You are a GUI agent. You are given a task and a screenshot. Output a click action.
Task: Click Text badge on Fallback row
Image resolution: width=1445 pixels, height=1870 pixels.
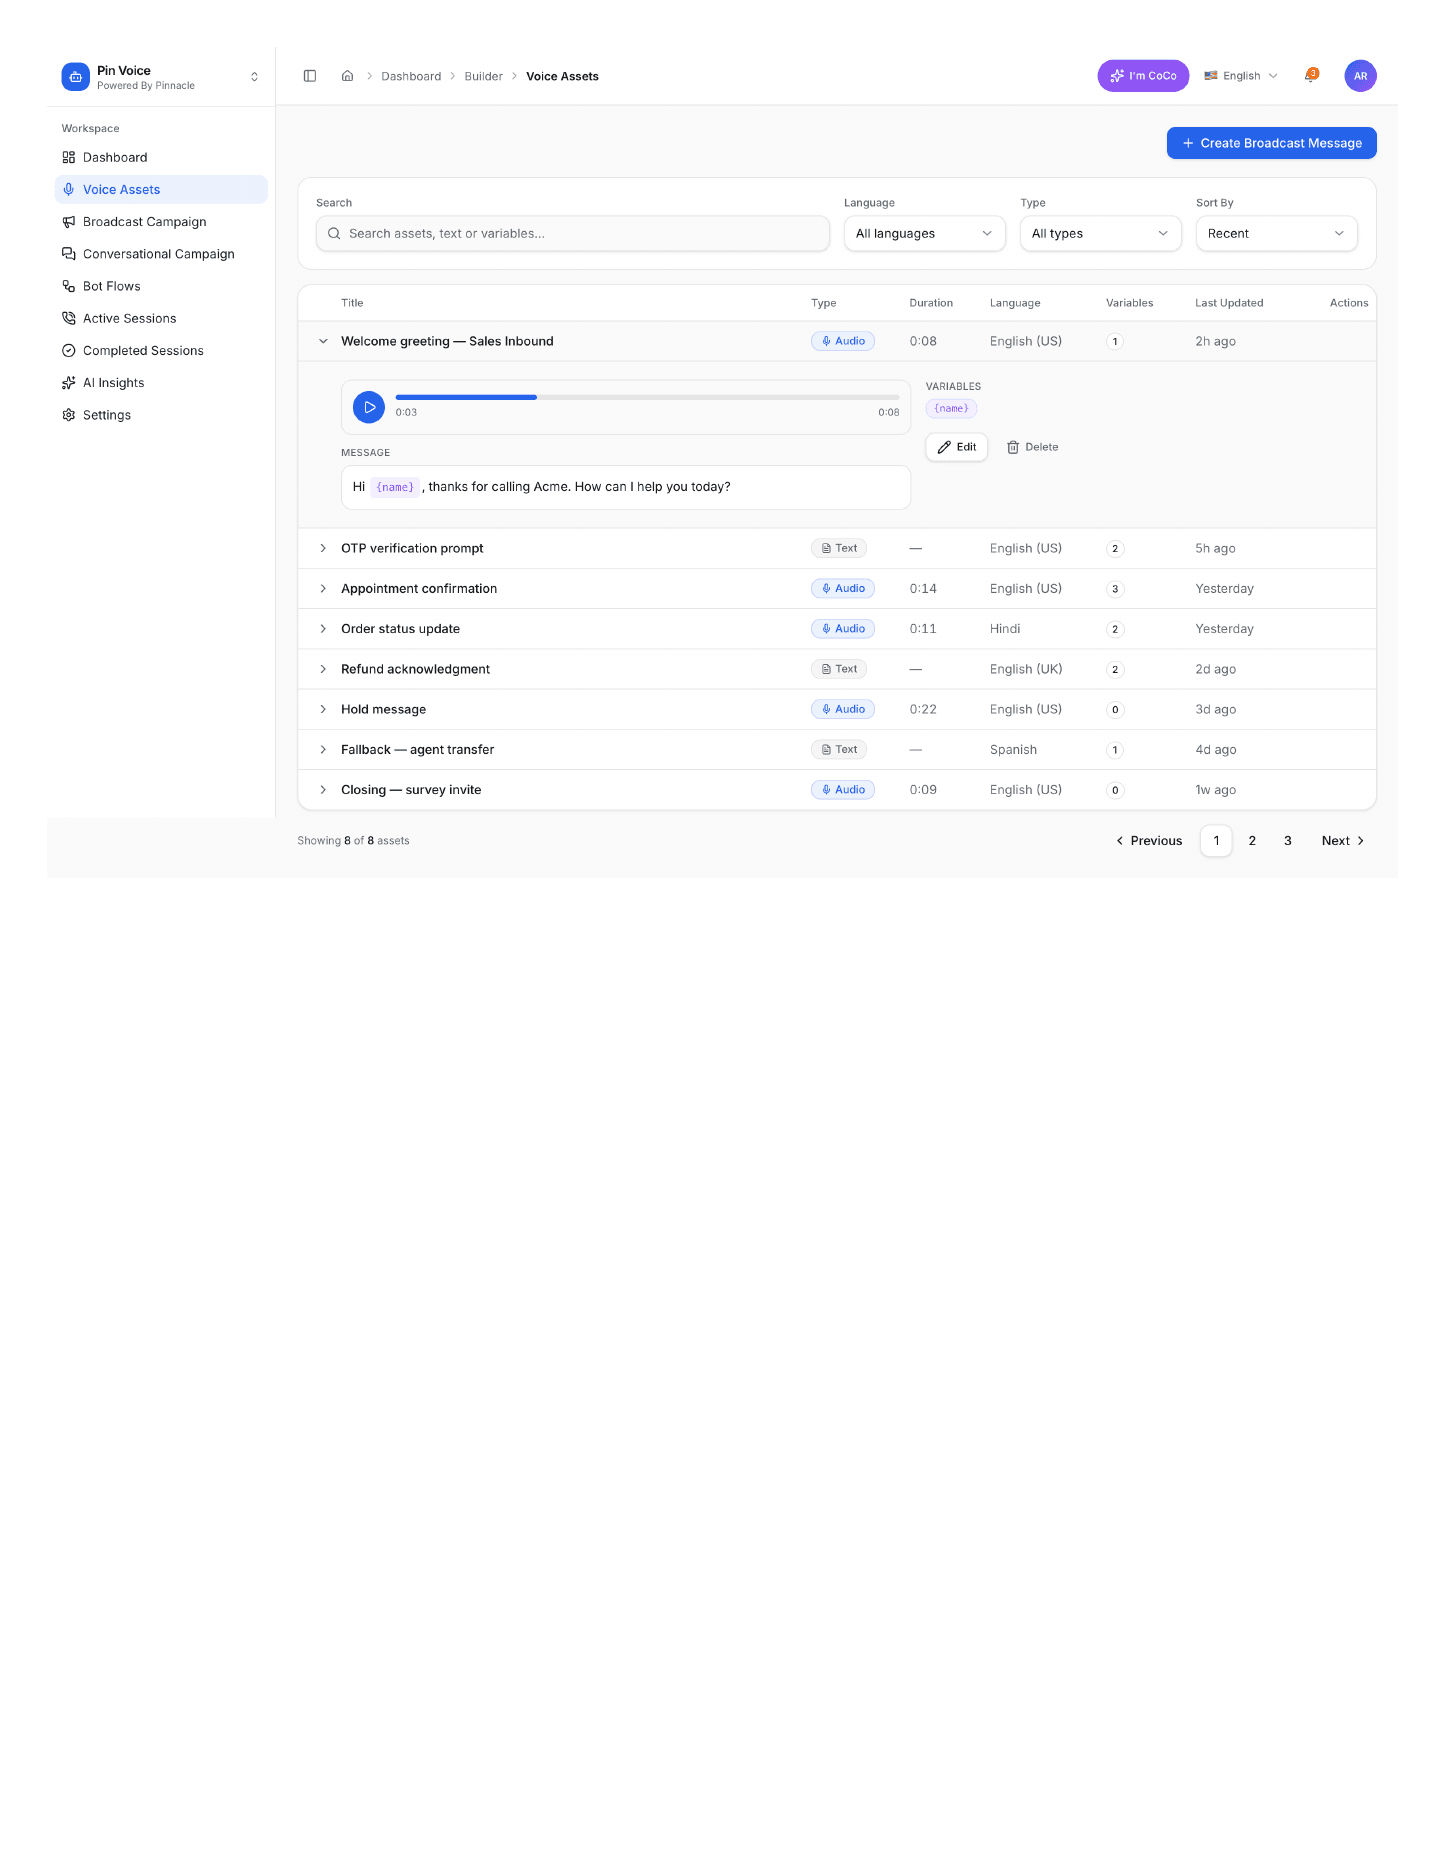(x=839, y=749)
